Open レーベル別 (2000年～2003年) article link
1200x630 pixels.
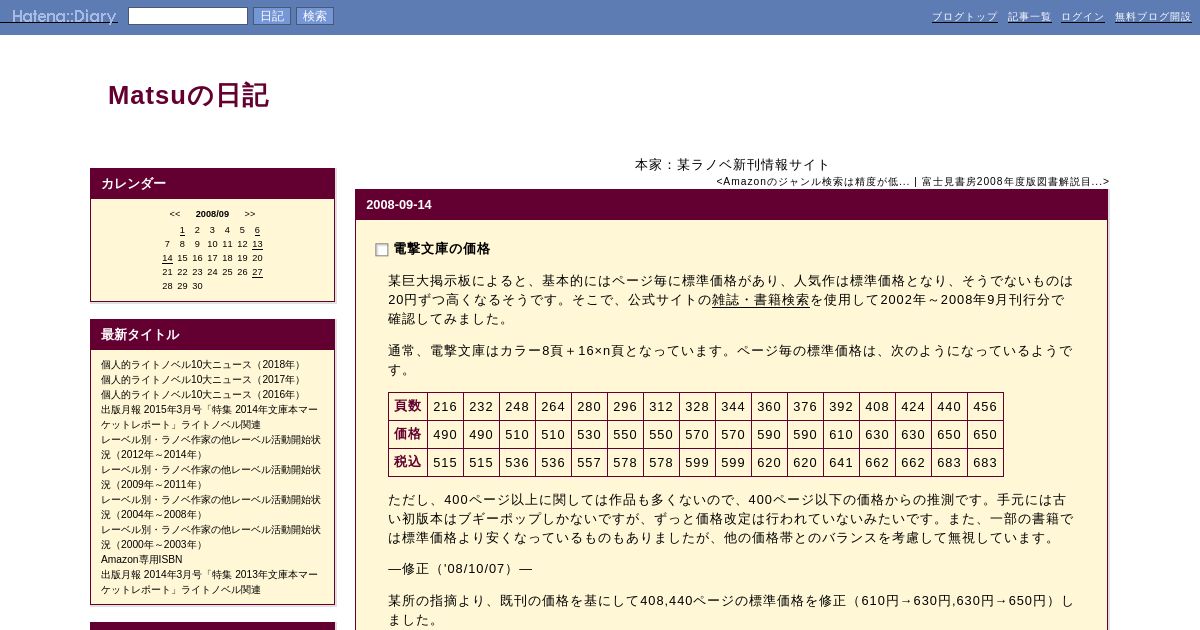point(211,537)
